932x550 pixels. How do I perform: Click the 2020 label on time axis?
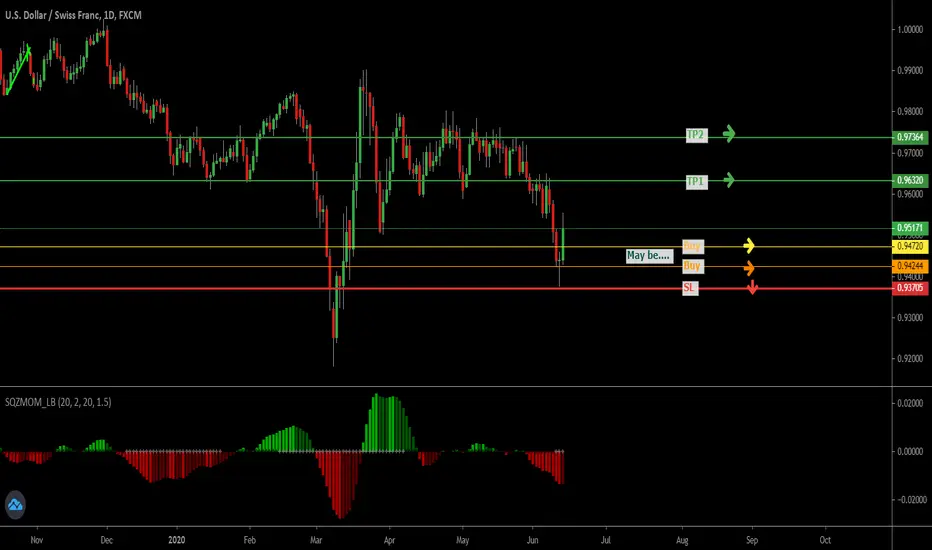[x=177, y=540]
